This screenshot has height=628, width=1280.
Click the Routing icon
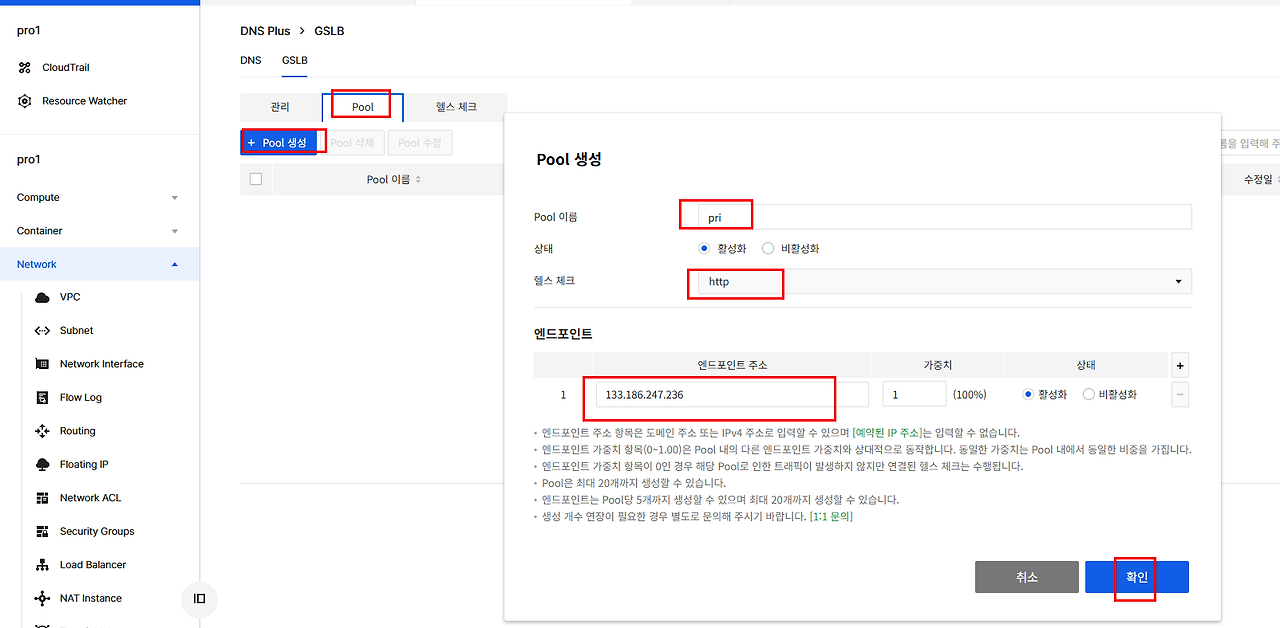(x=42, y=431)
